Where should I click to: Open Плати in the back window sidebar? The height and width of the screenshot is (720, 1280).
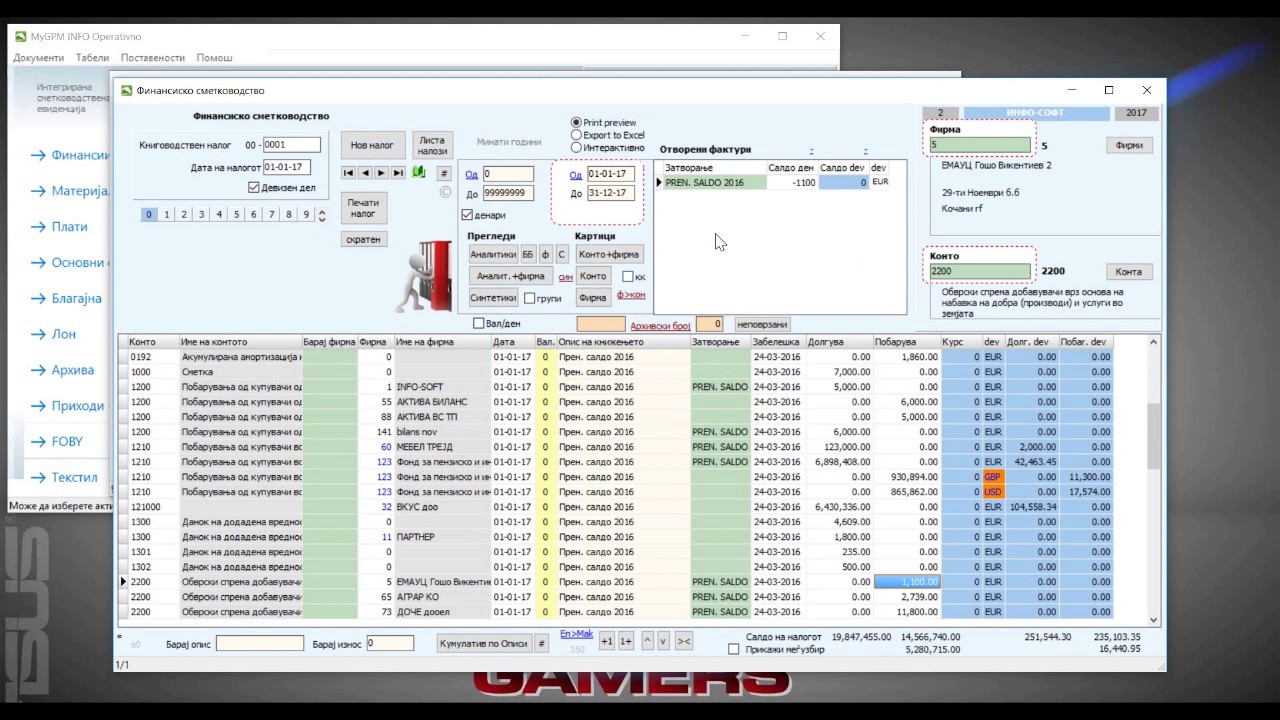[59, 227]
